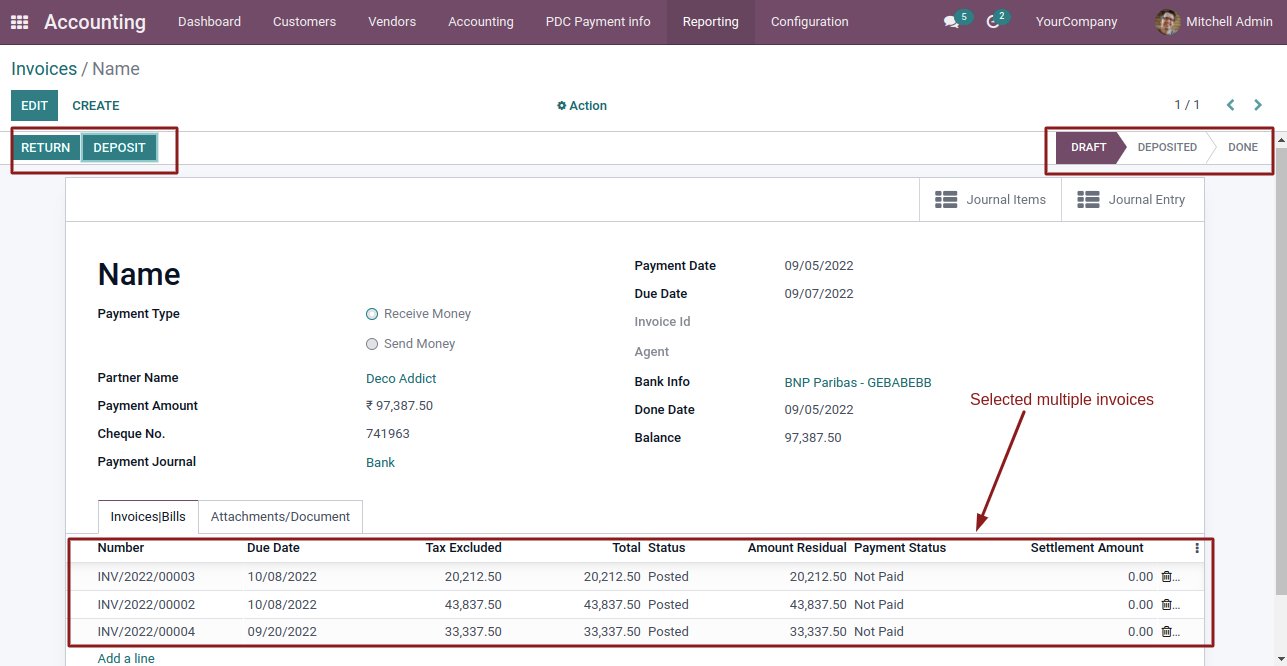Click total 43,837.50 in Total column
Image resolution: width=1287 pixels, height=666 pixels.
point(612,605)
